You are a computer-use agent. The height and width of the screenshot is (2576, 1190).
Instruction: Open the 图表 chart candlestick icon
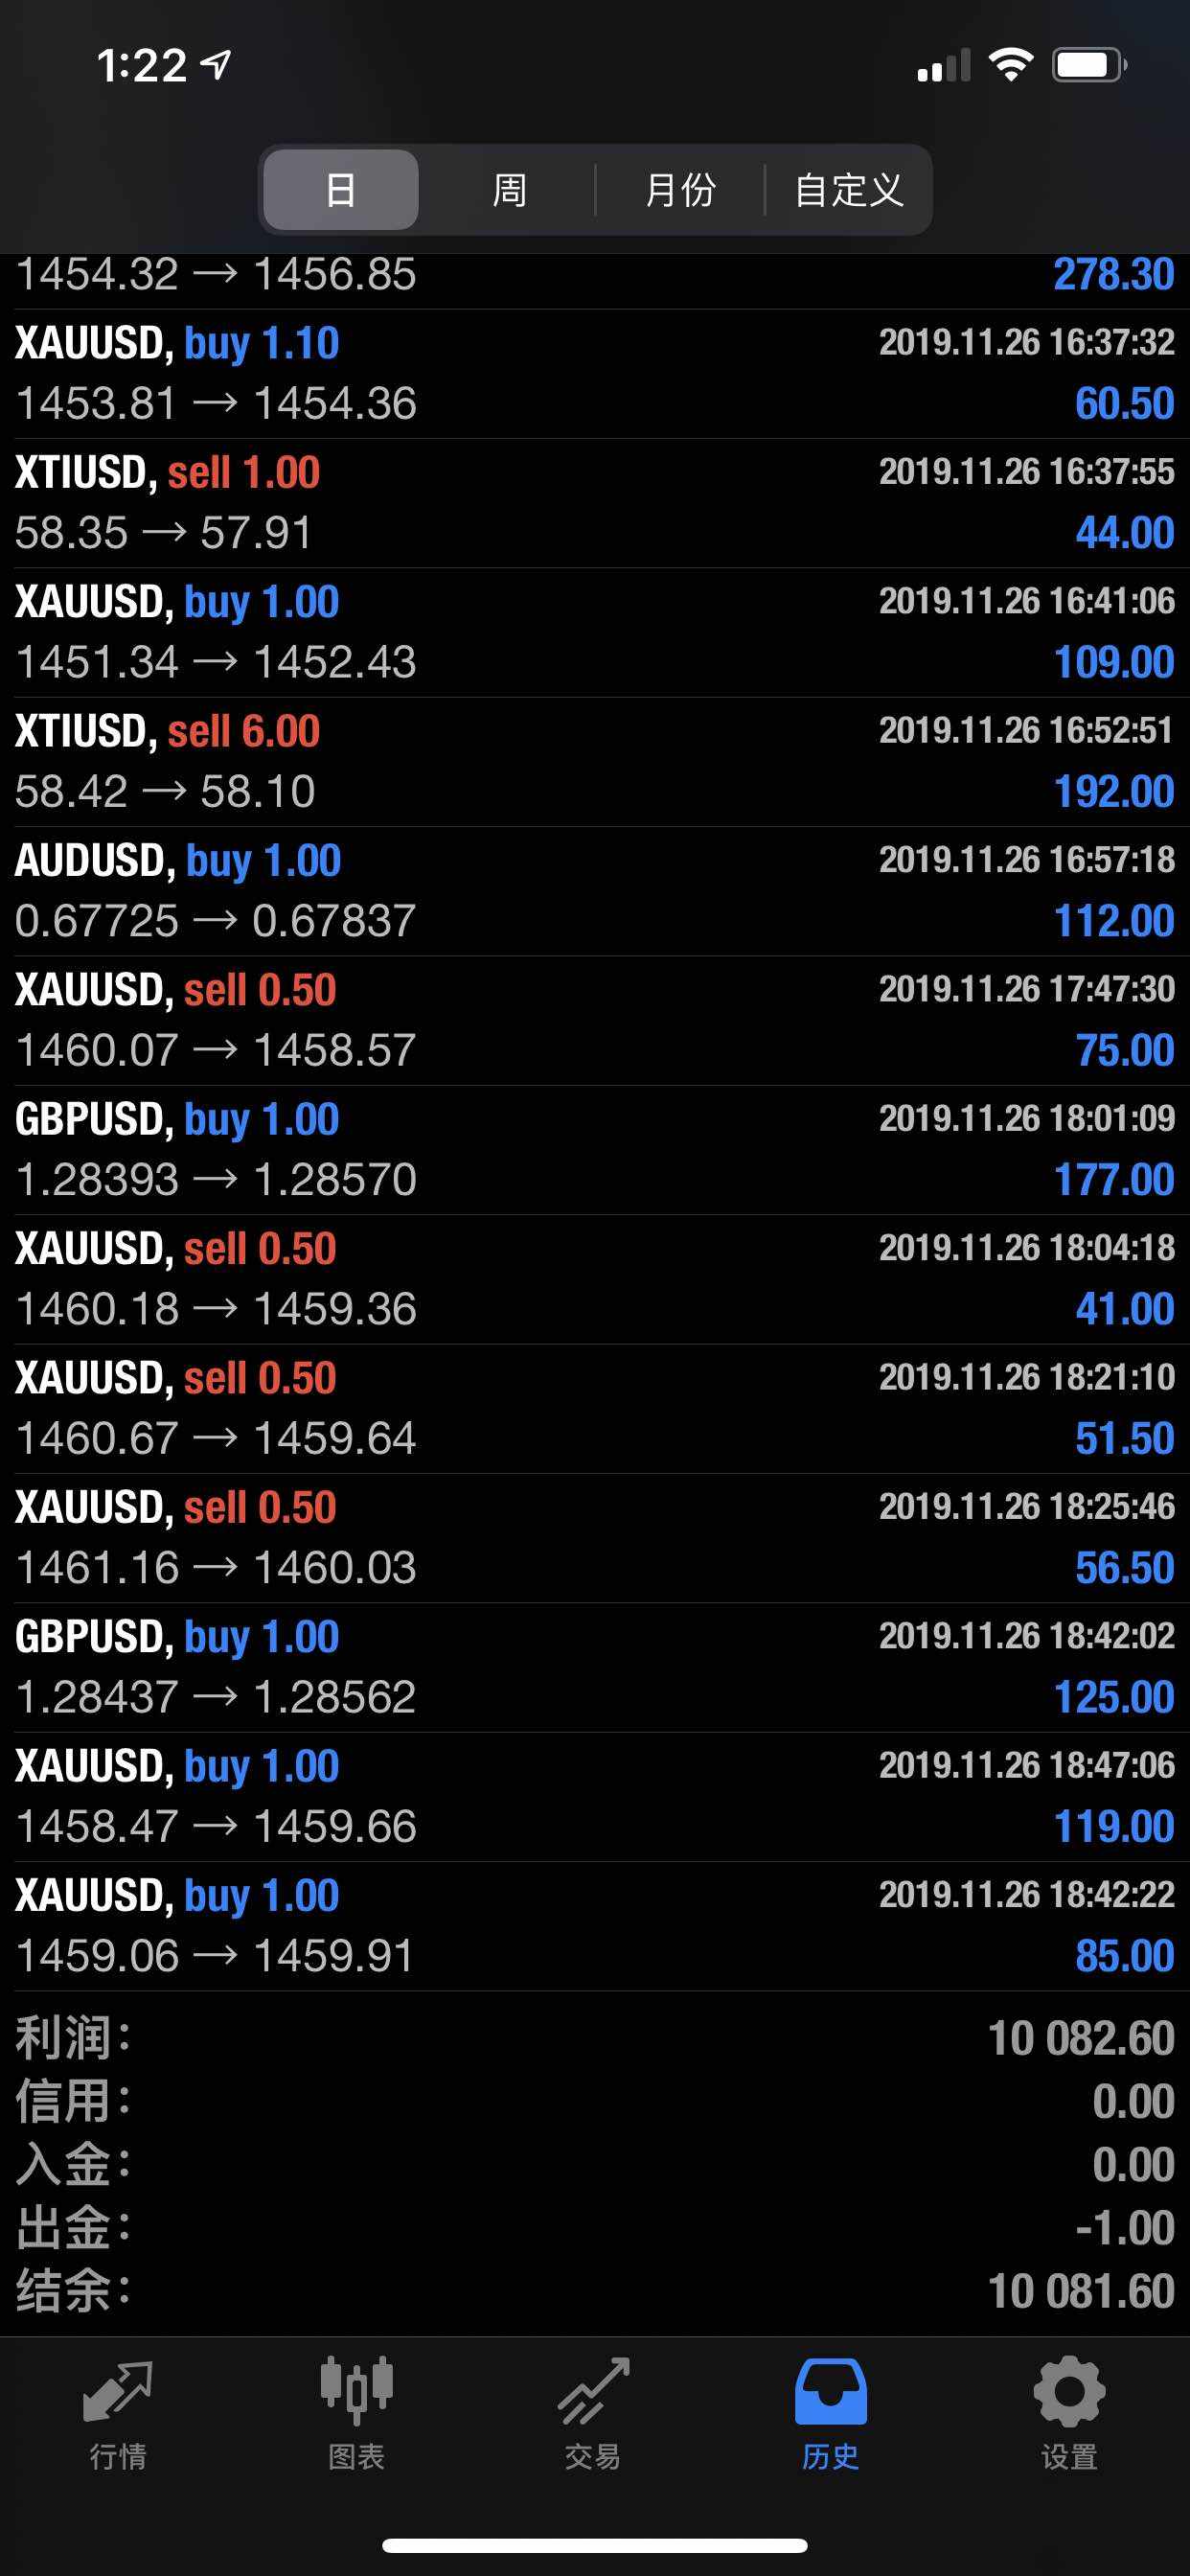[x=356, y=2391]
